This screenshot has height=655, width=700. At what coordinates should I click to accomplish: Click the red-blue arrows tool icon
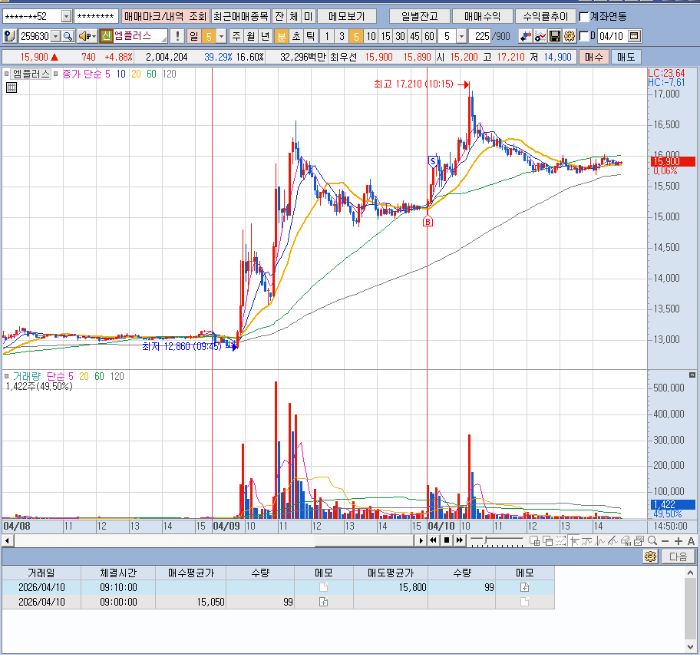(525, 36)
